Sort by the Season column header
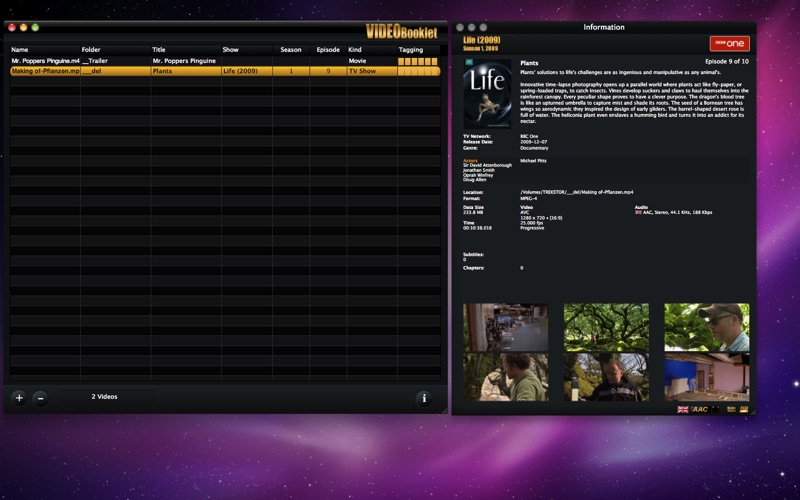 (x=291, y=49)
